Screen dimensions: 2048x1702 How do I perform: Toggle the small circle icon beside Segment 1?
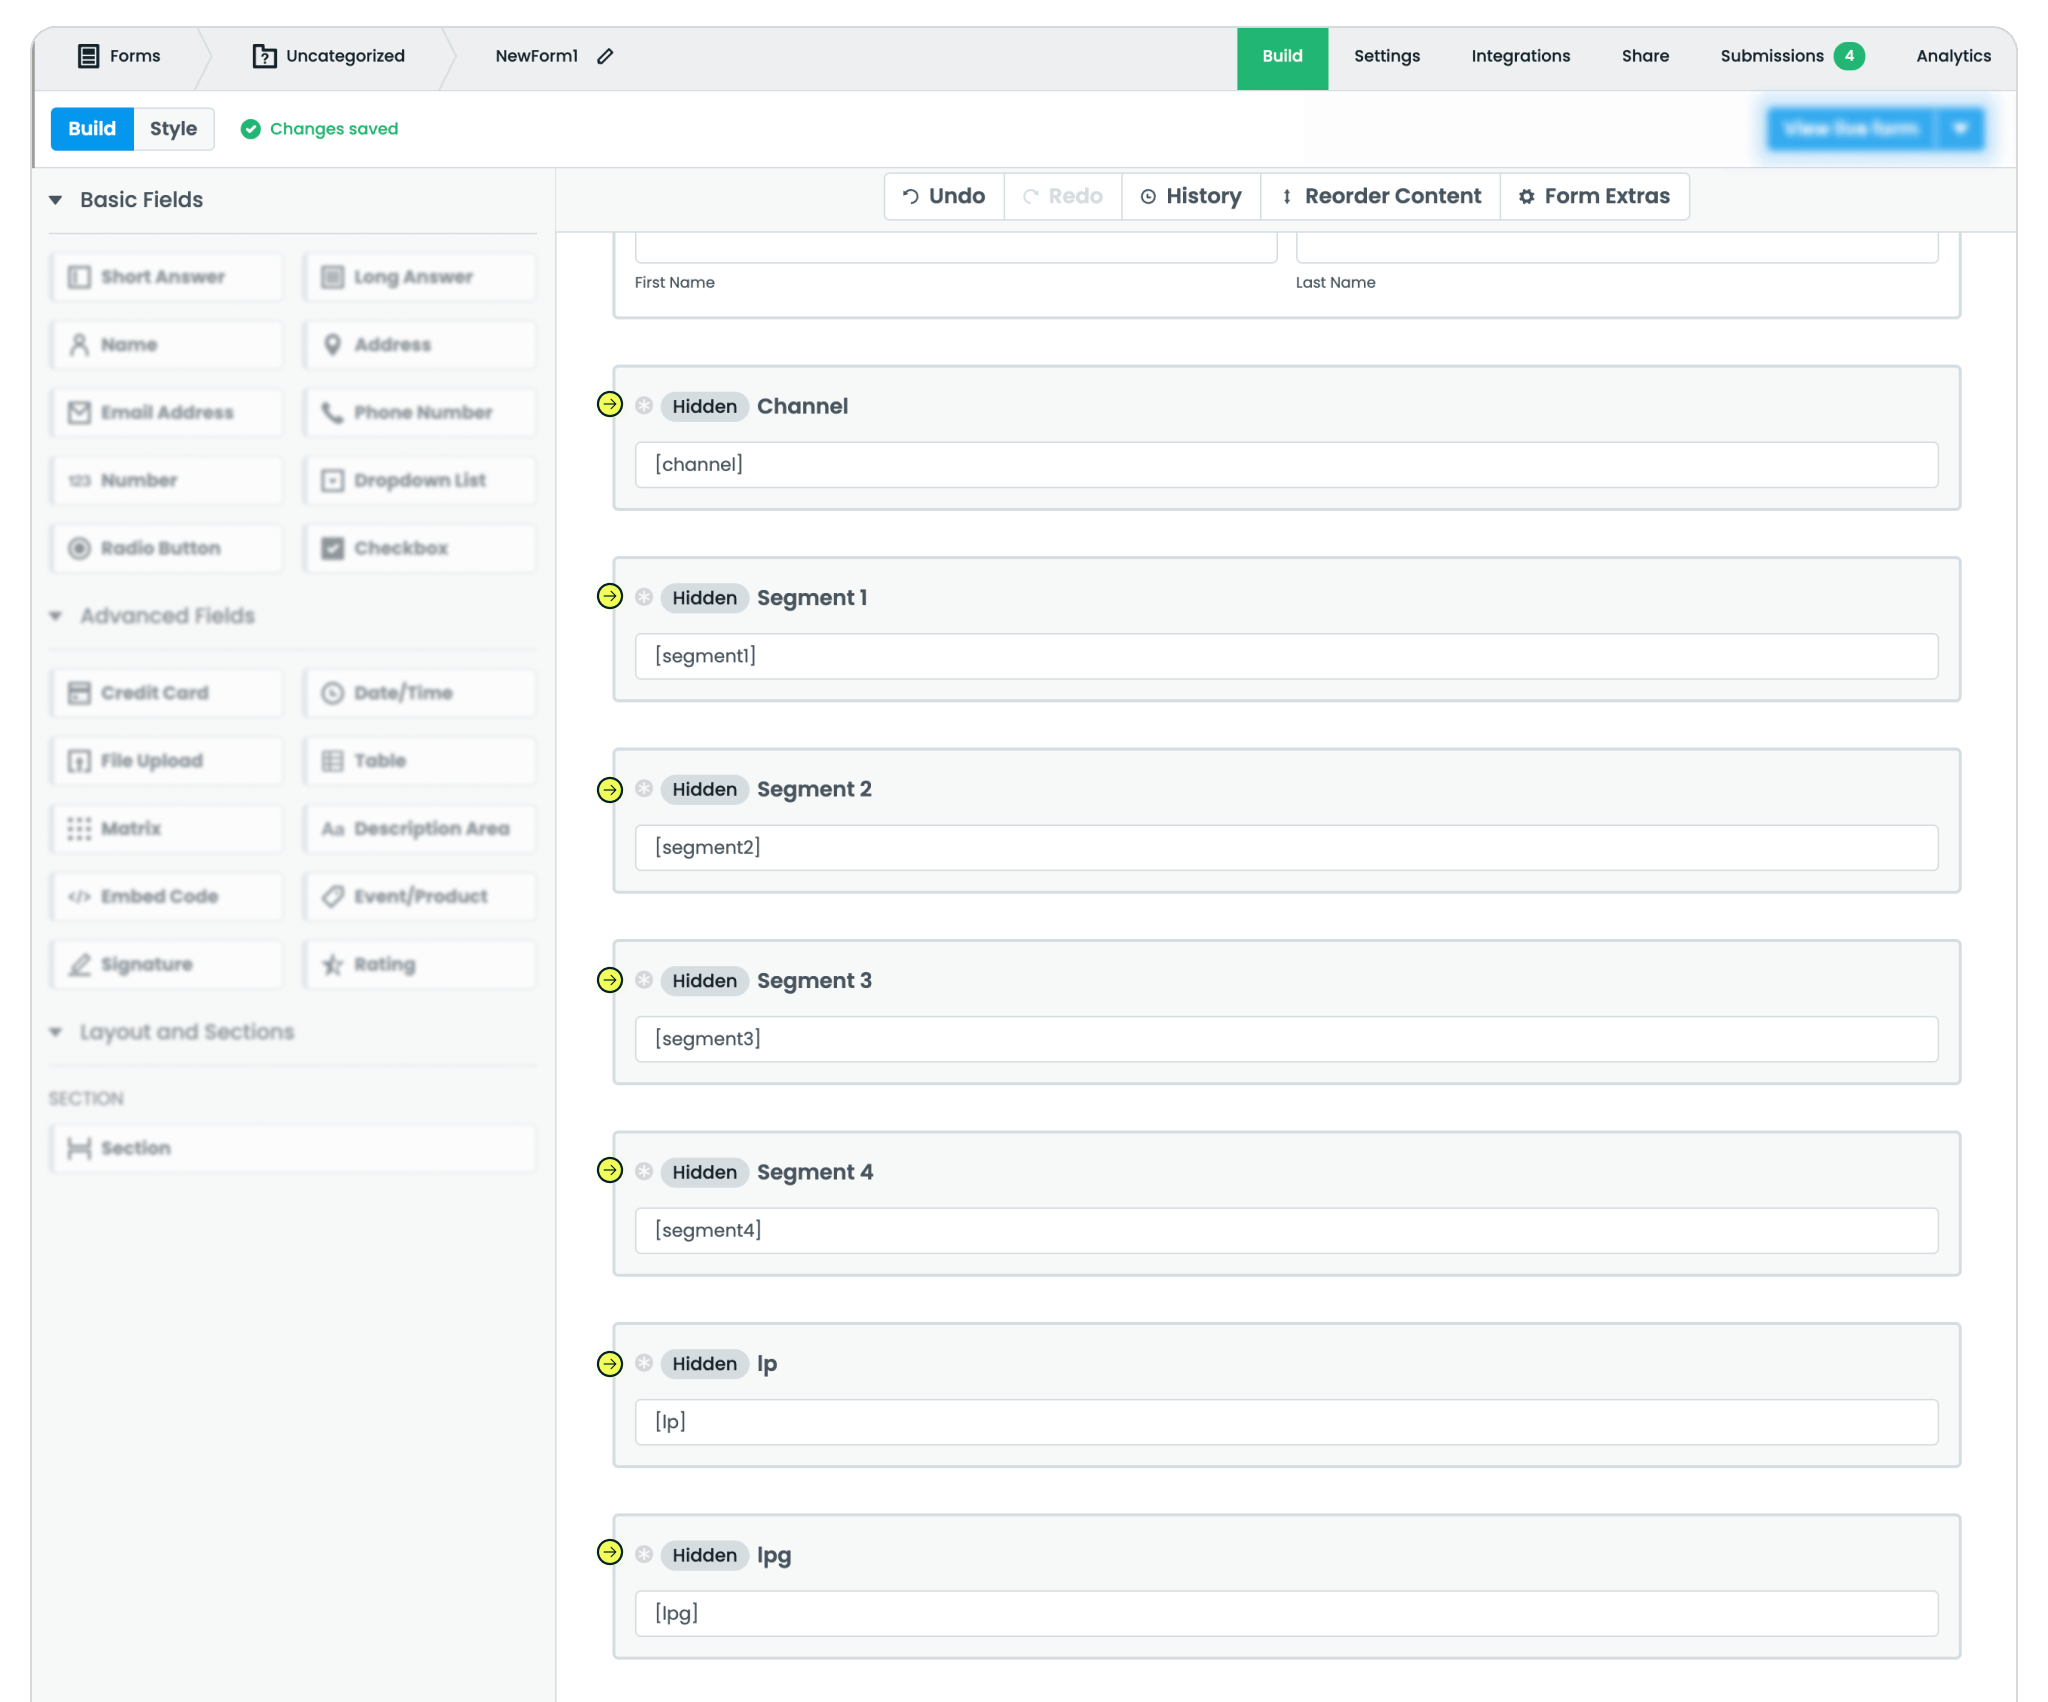(644, 597)
